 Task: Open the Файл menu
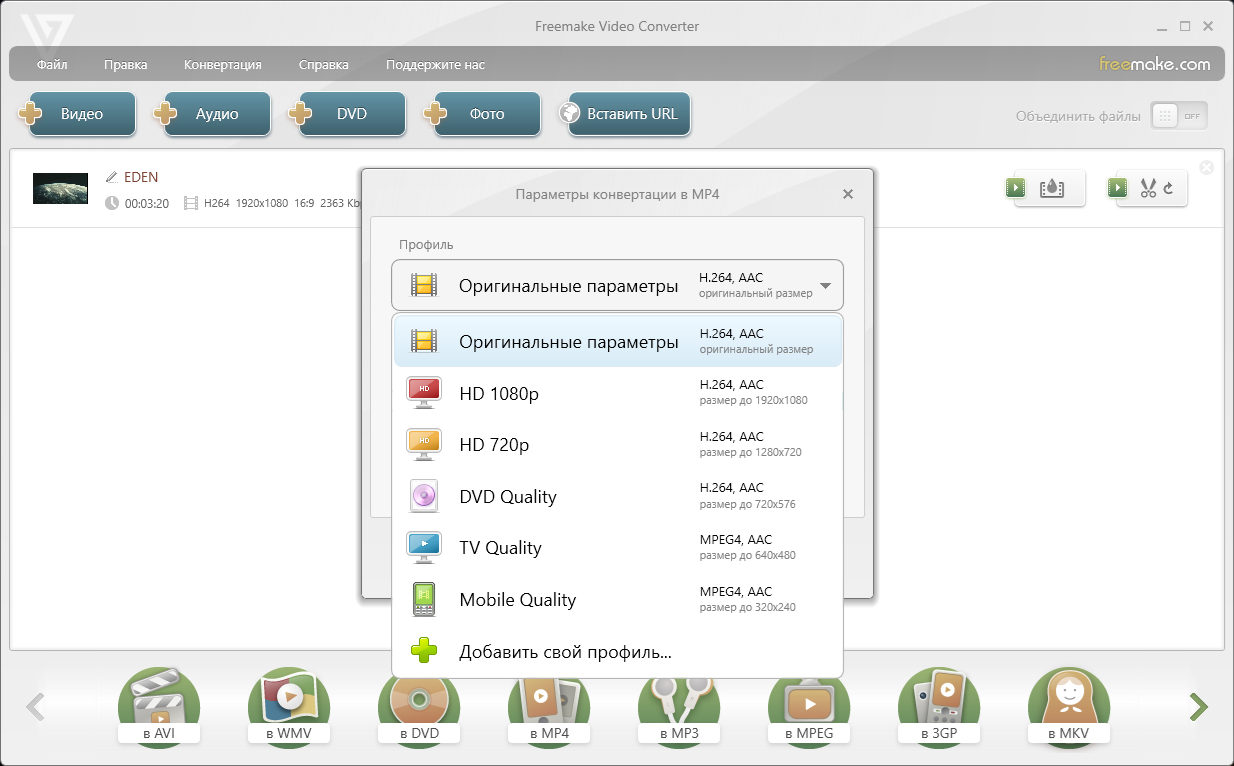(52, 65)
